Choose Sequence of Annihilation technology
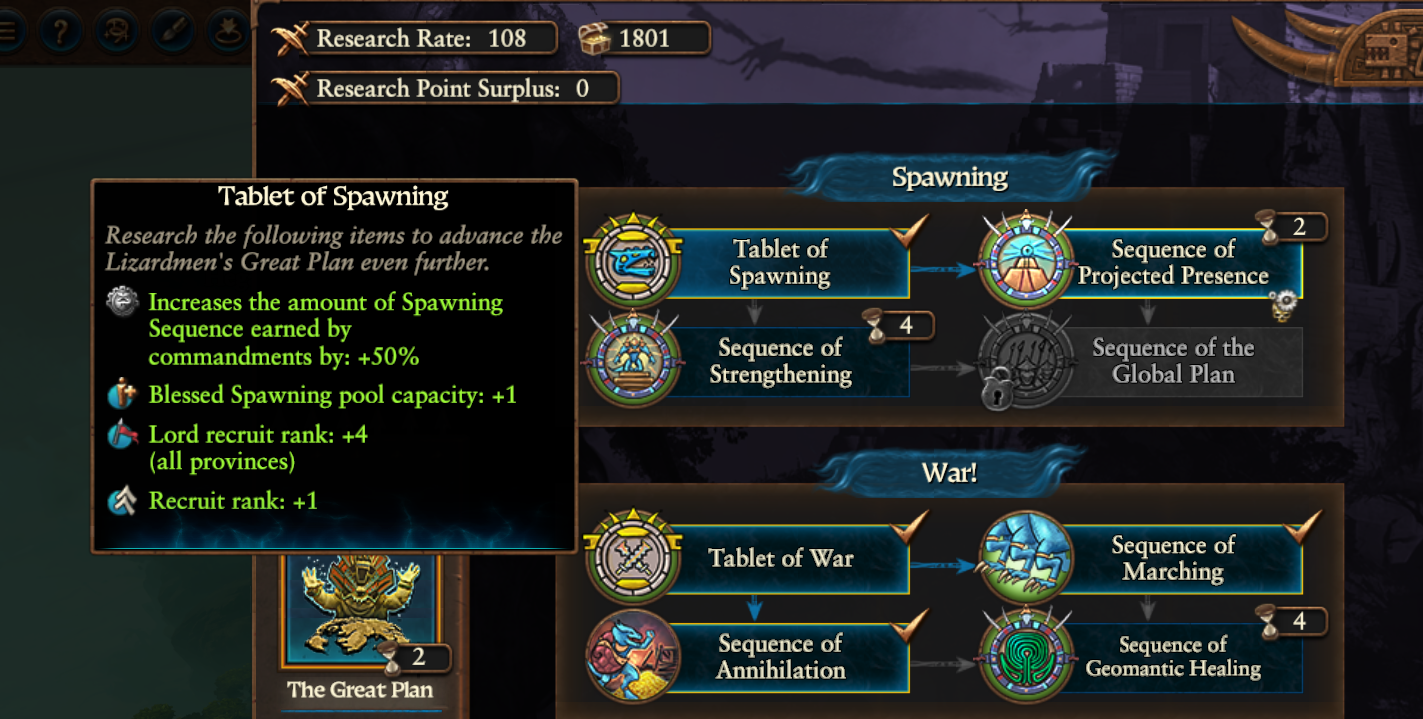This screenshot has height=719, width=1423. (780, 657)
